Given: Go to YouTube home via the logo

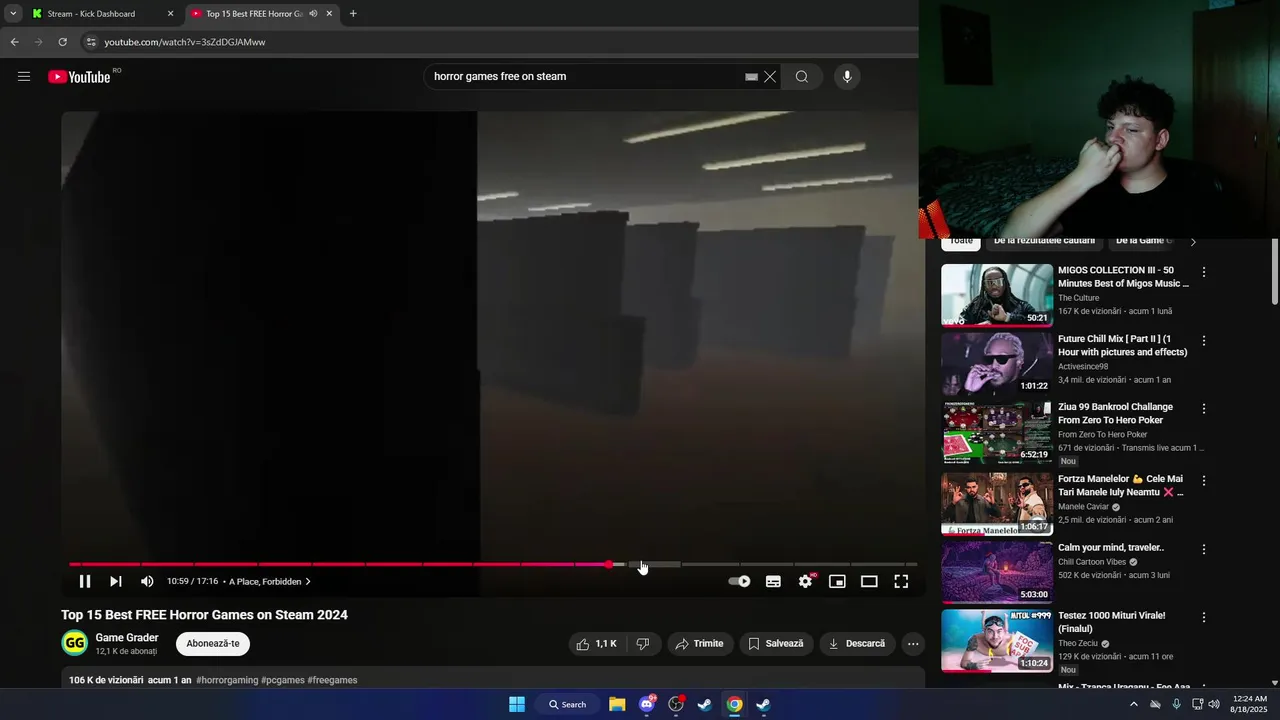Looking at the screenshot, I should coord(79,77).
